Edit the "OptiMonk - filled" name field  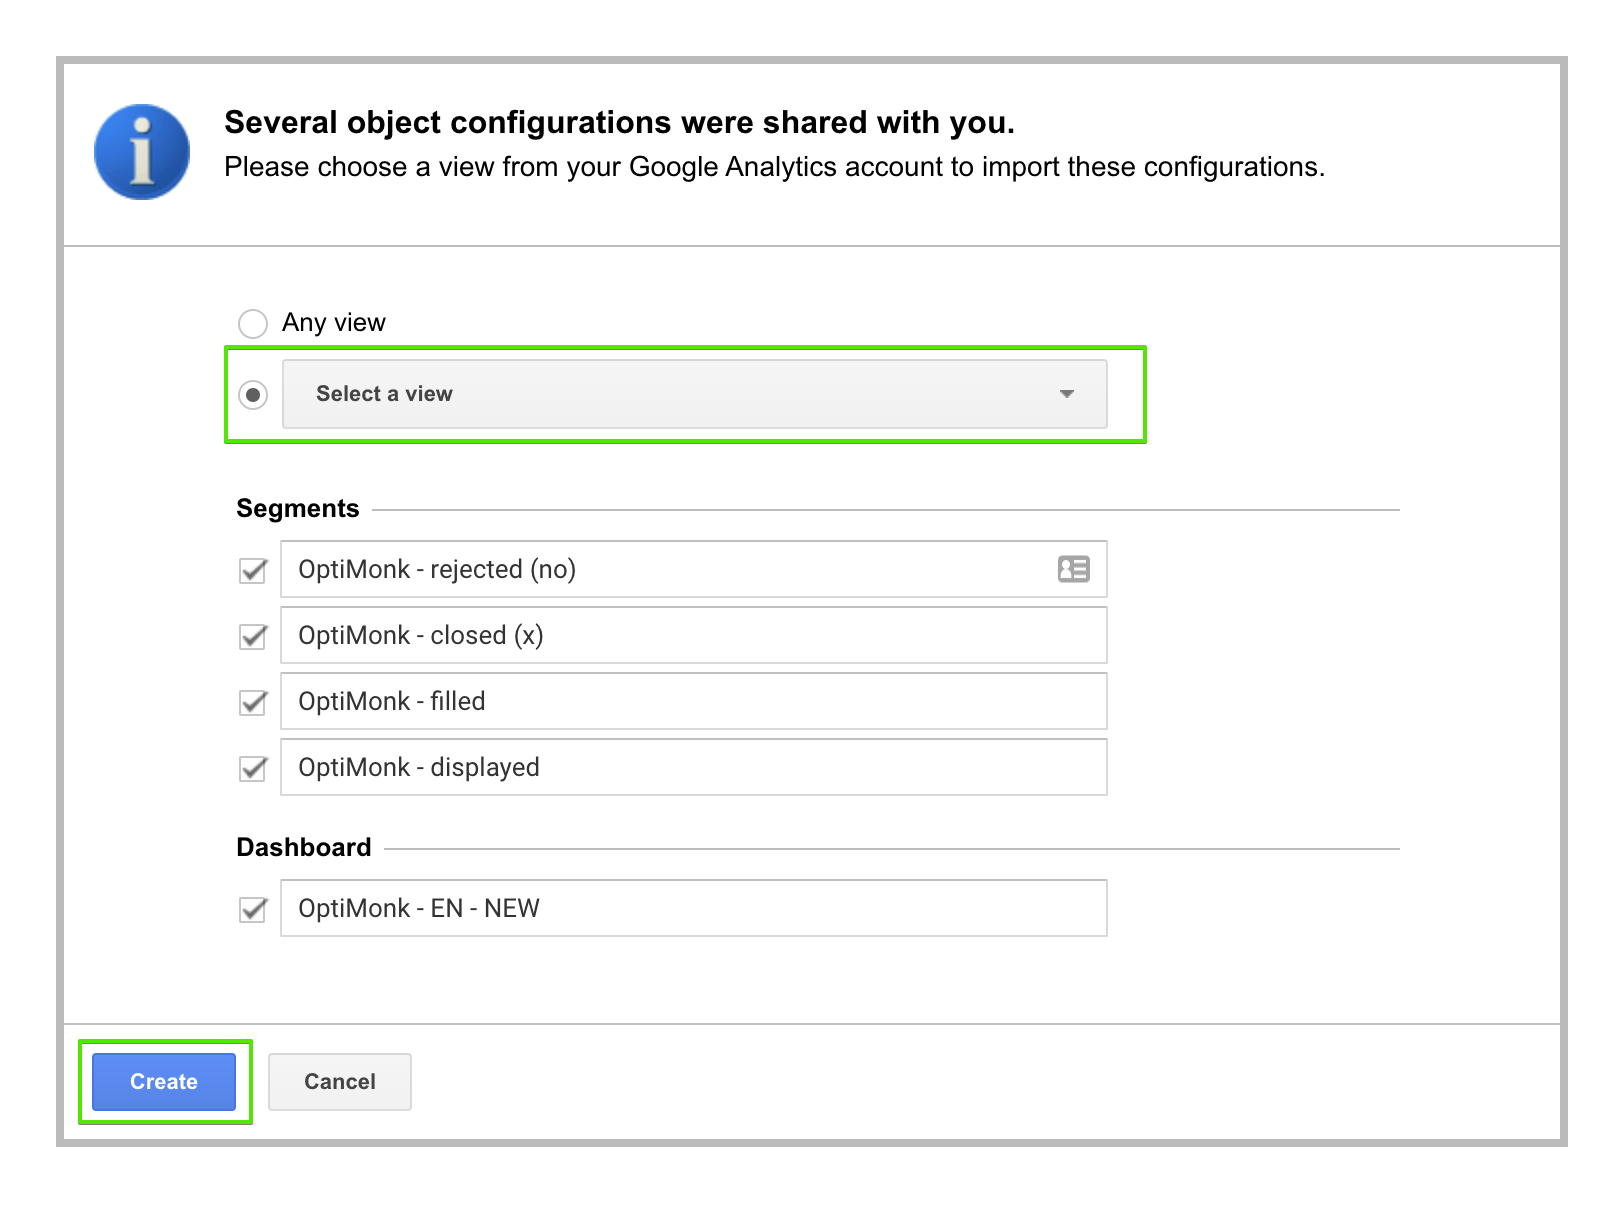694,701
